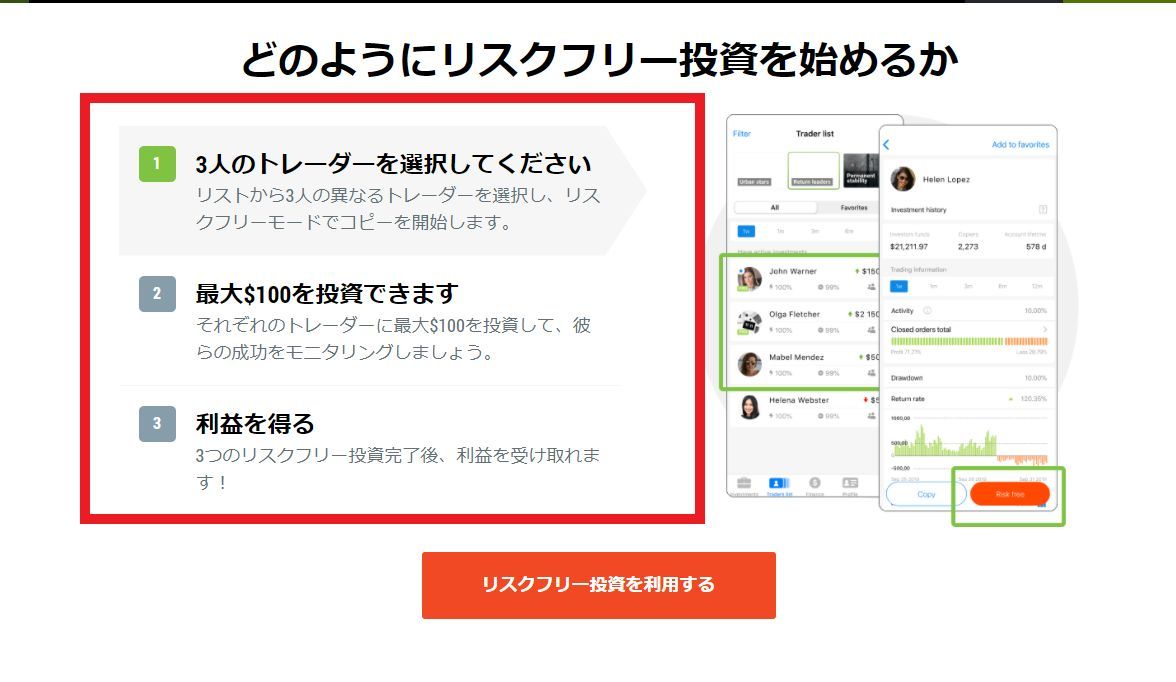The width and height of the screenshot is (1176, 682).
Task: Click Helen Lopez's avatar
Action: coord(903,179)
